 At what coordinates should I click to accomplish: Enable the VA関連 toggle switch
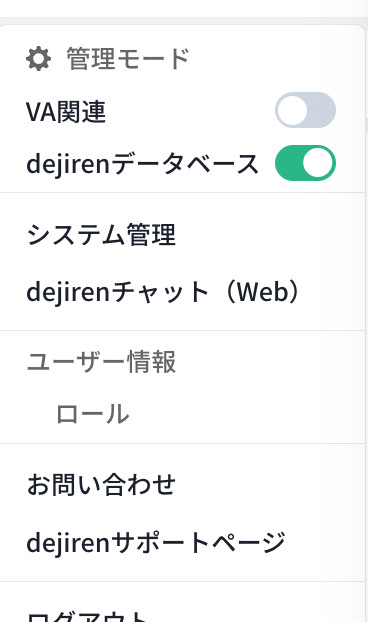pos(305,110)
